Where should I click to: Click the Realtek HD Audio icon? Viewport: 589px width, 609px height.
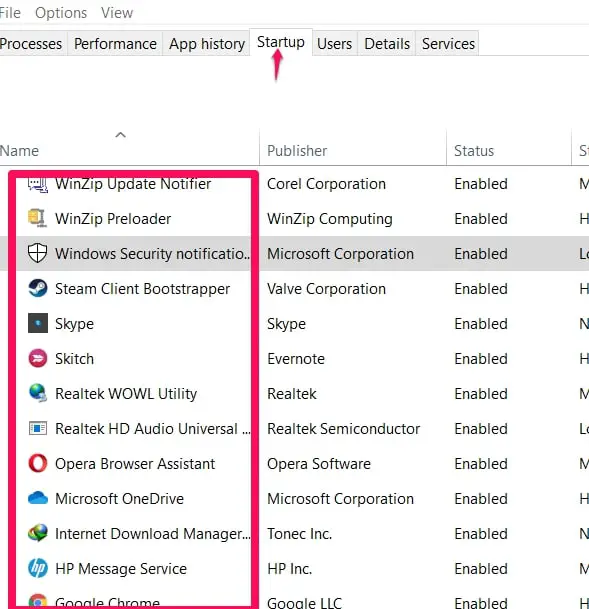click(x=38, y=428)
